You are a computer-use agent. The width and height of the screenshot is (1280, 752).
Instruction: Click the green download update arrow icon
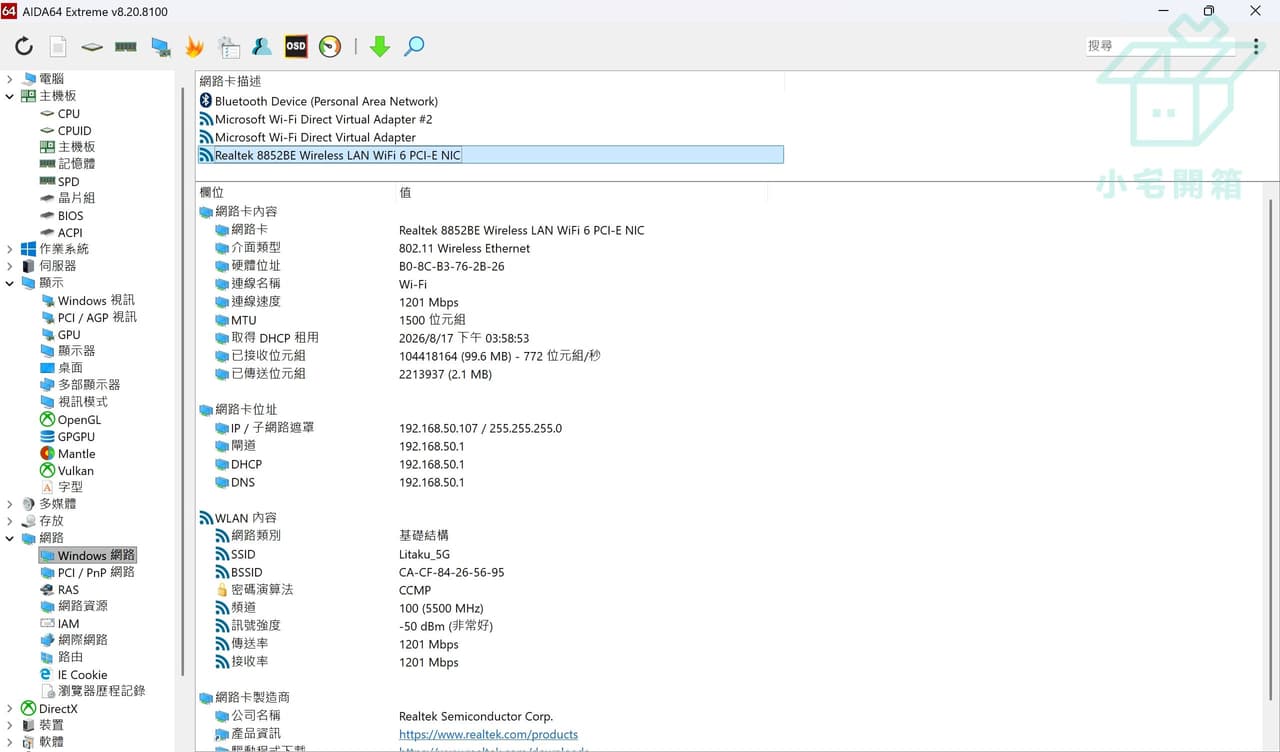click(x=380, y=46)
